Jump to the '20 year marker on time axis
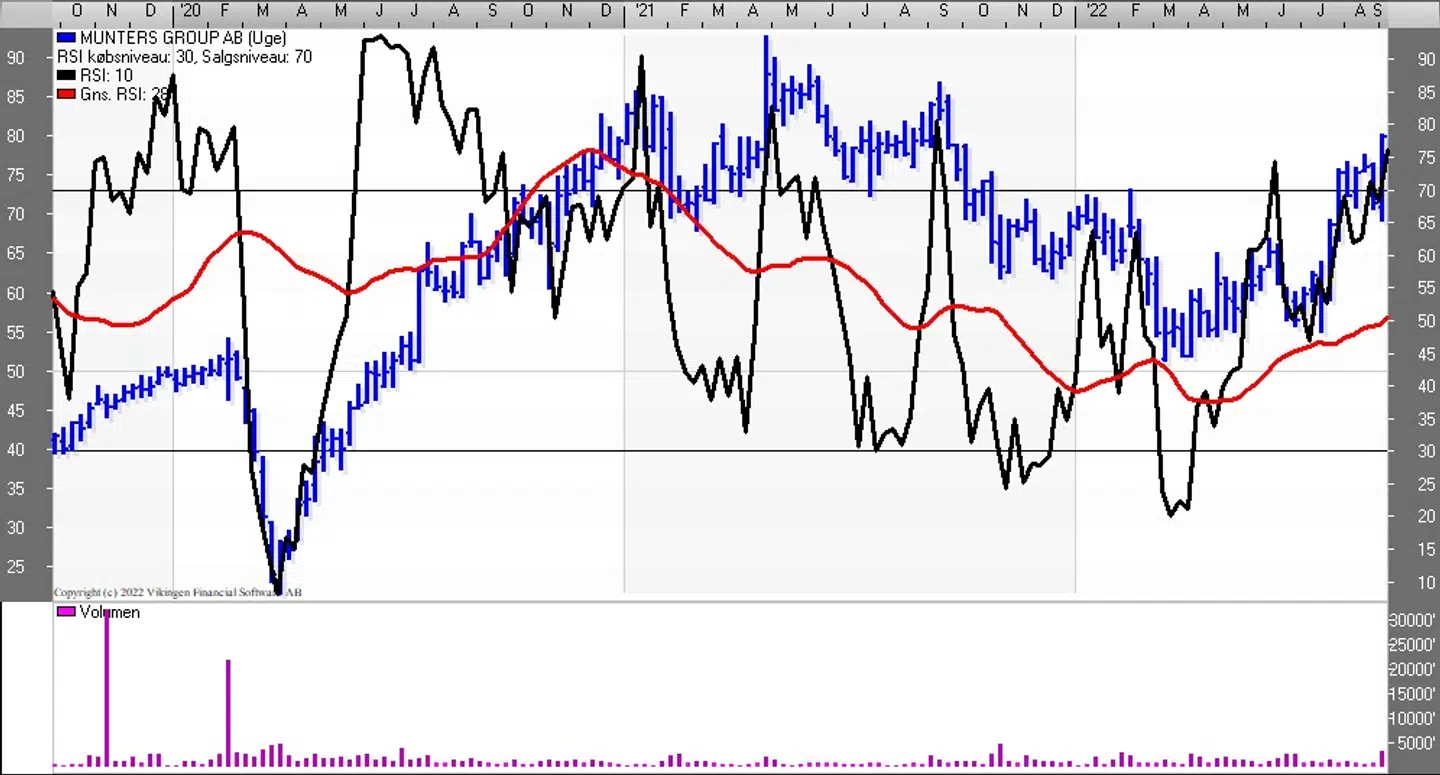The width and height of the screenshot is (1440, 775). pos(187,10)
